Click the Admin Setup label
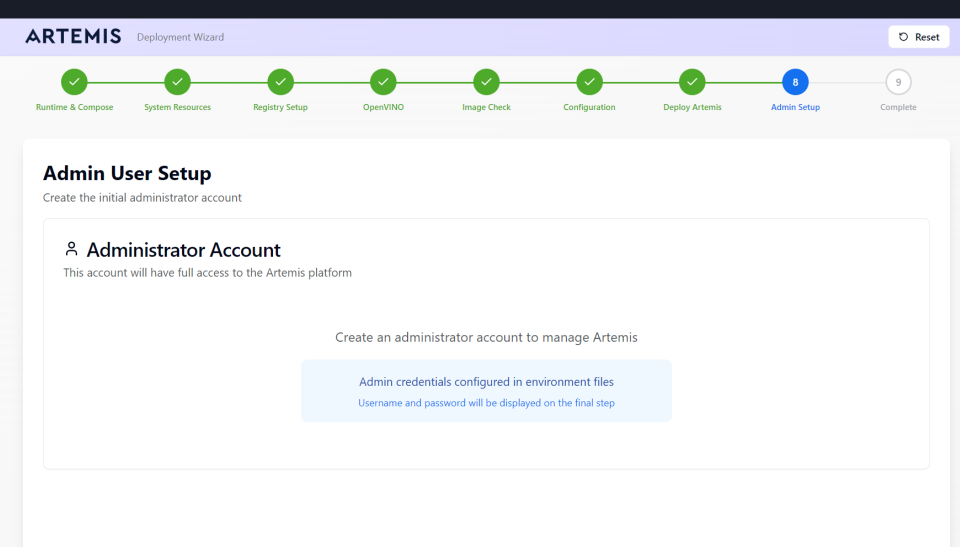This screenshot has width=960, height=547. click(x=795, y=107)
